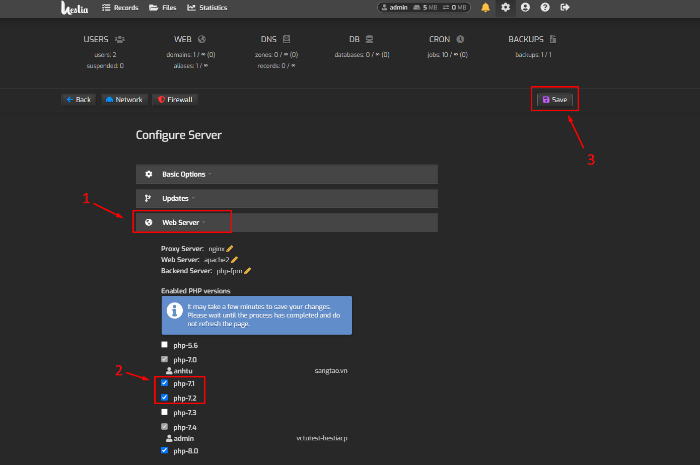Click the gear icon on Basic Options
The width and height of the screenshot is (700, 465).
tap(149, 174)
